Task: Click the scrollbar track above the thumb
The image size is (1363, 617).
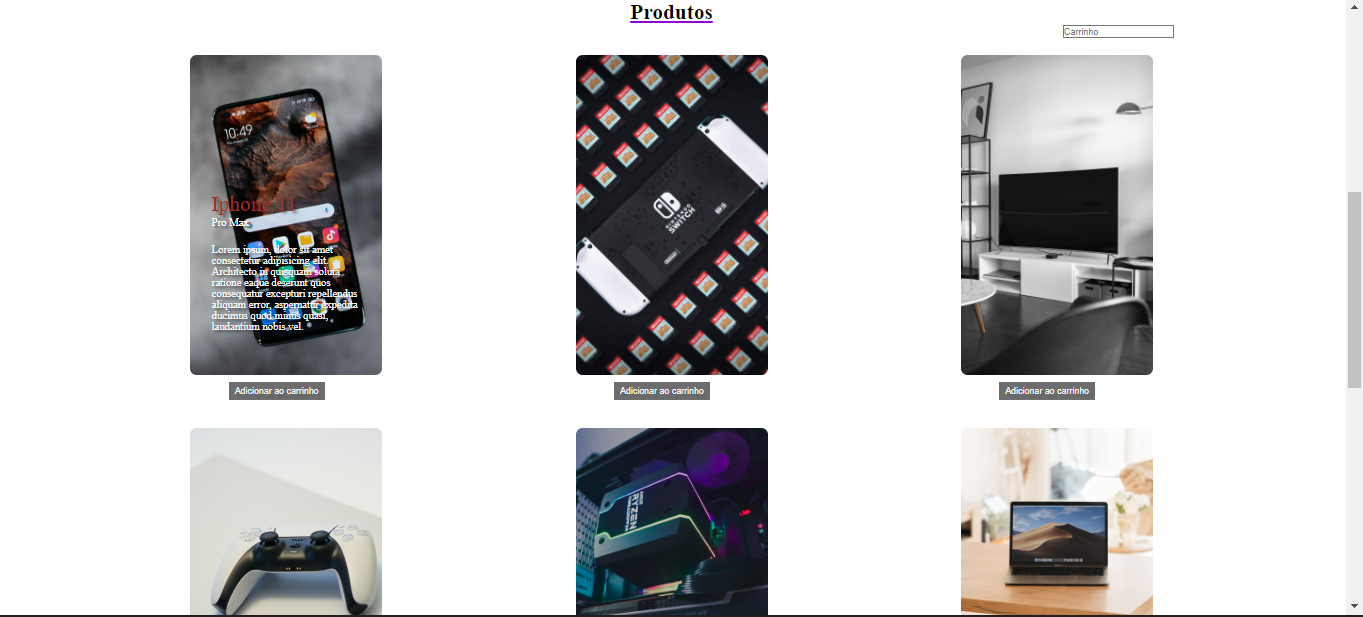Action: [1355, 102]
